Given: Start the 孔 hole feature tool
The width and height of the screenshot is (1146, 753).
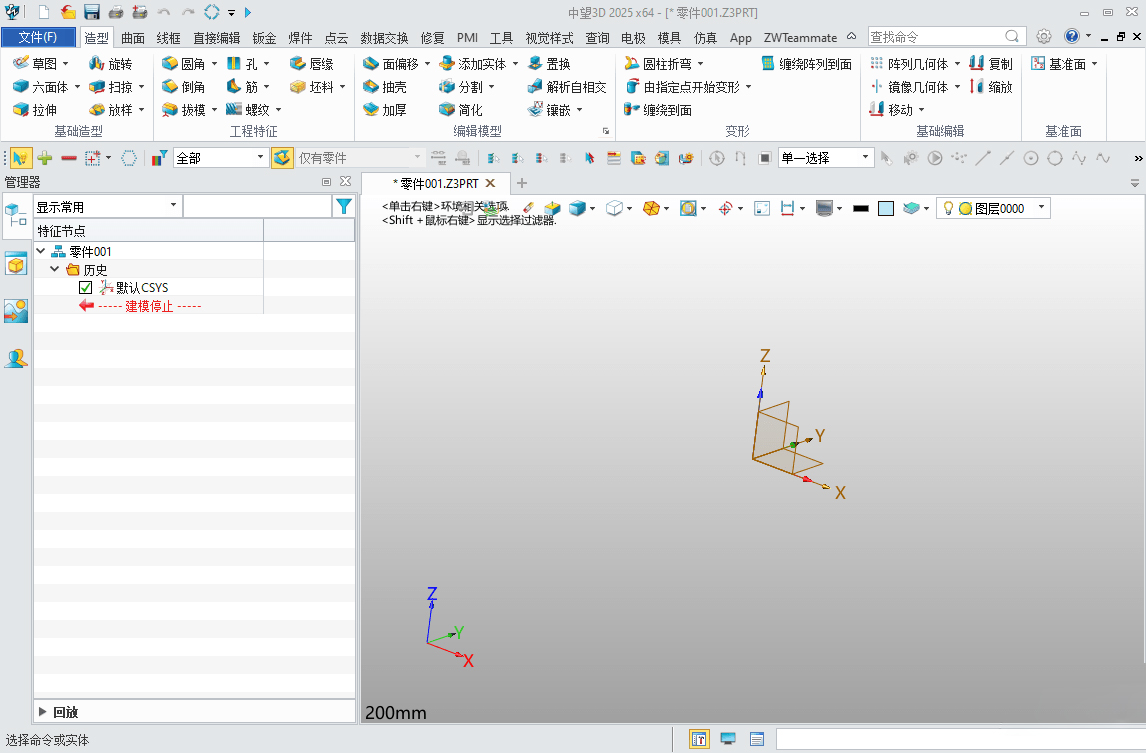Looking at the screenshot, I should [x=244, y=62].
